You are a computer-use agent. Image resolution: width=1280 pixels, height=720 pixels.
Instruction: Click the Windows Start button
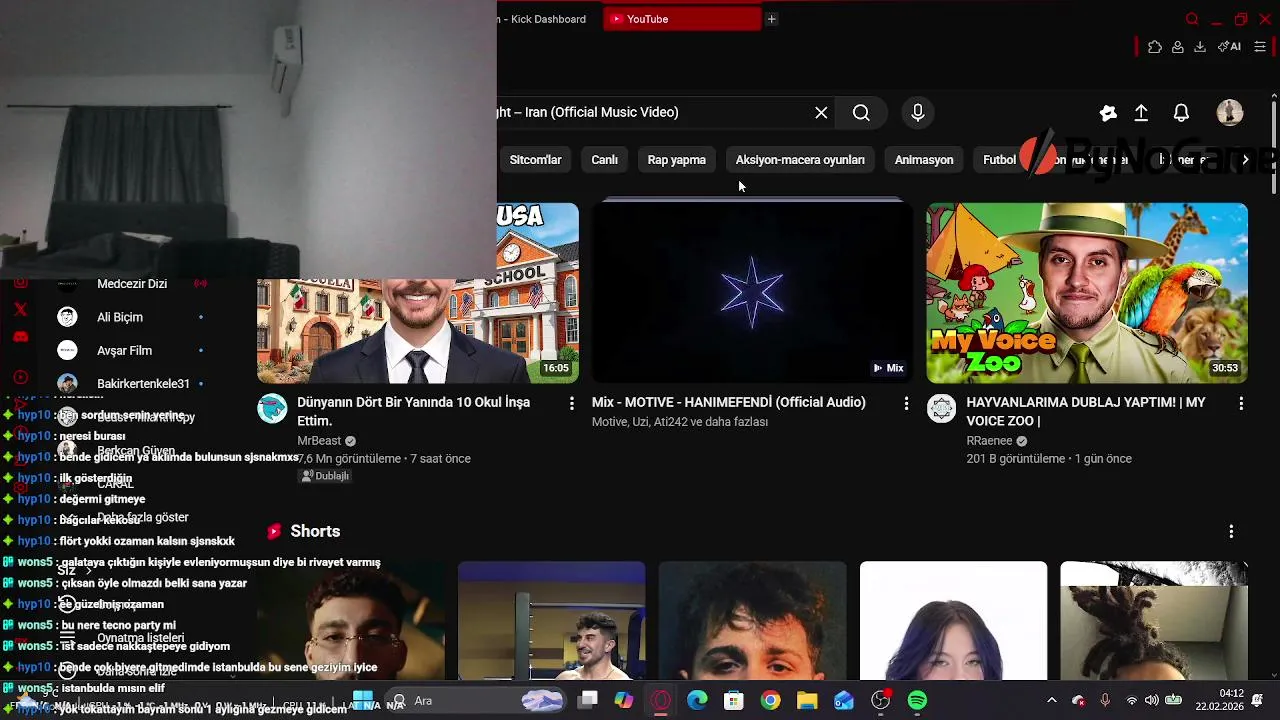pyautogui.click(x=362, y=700)
